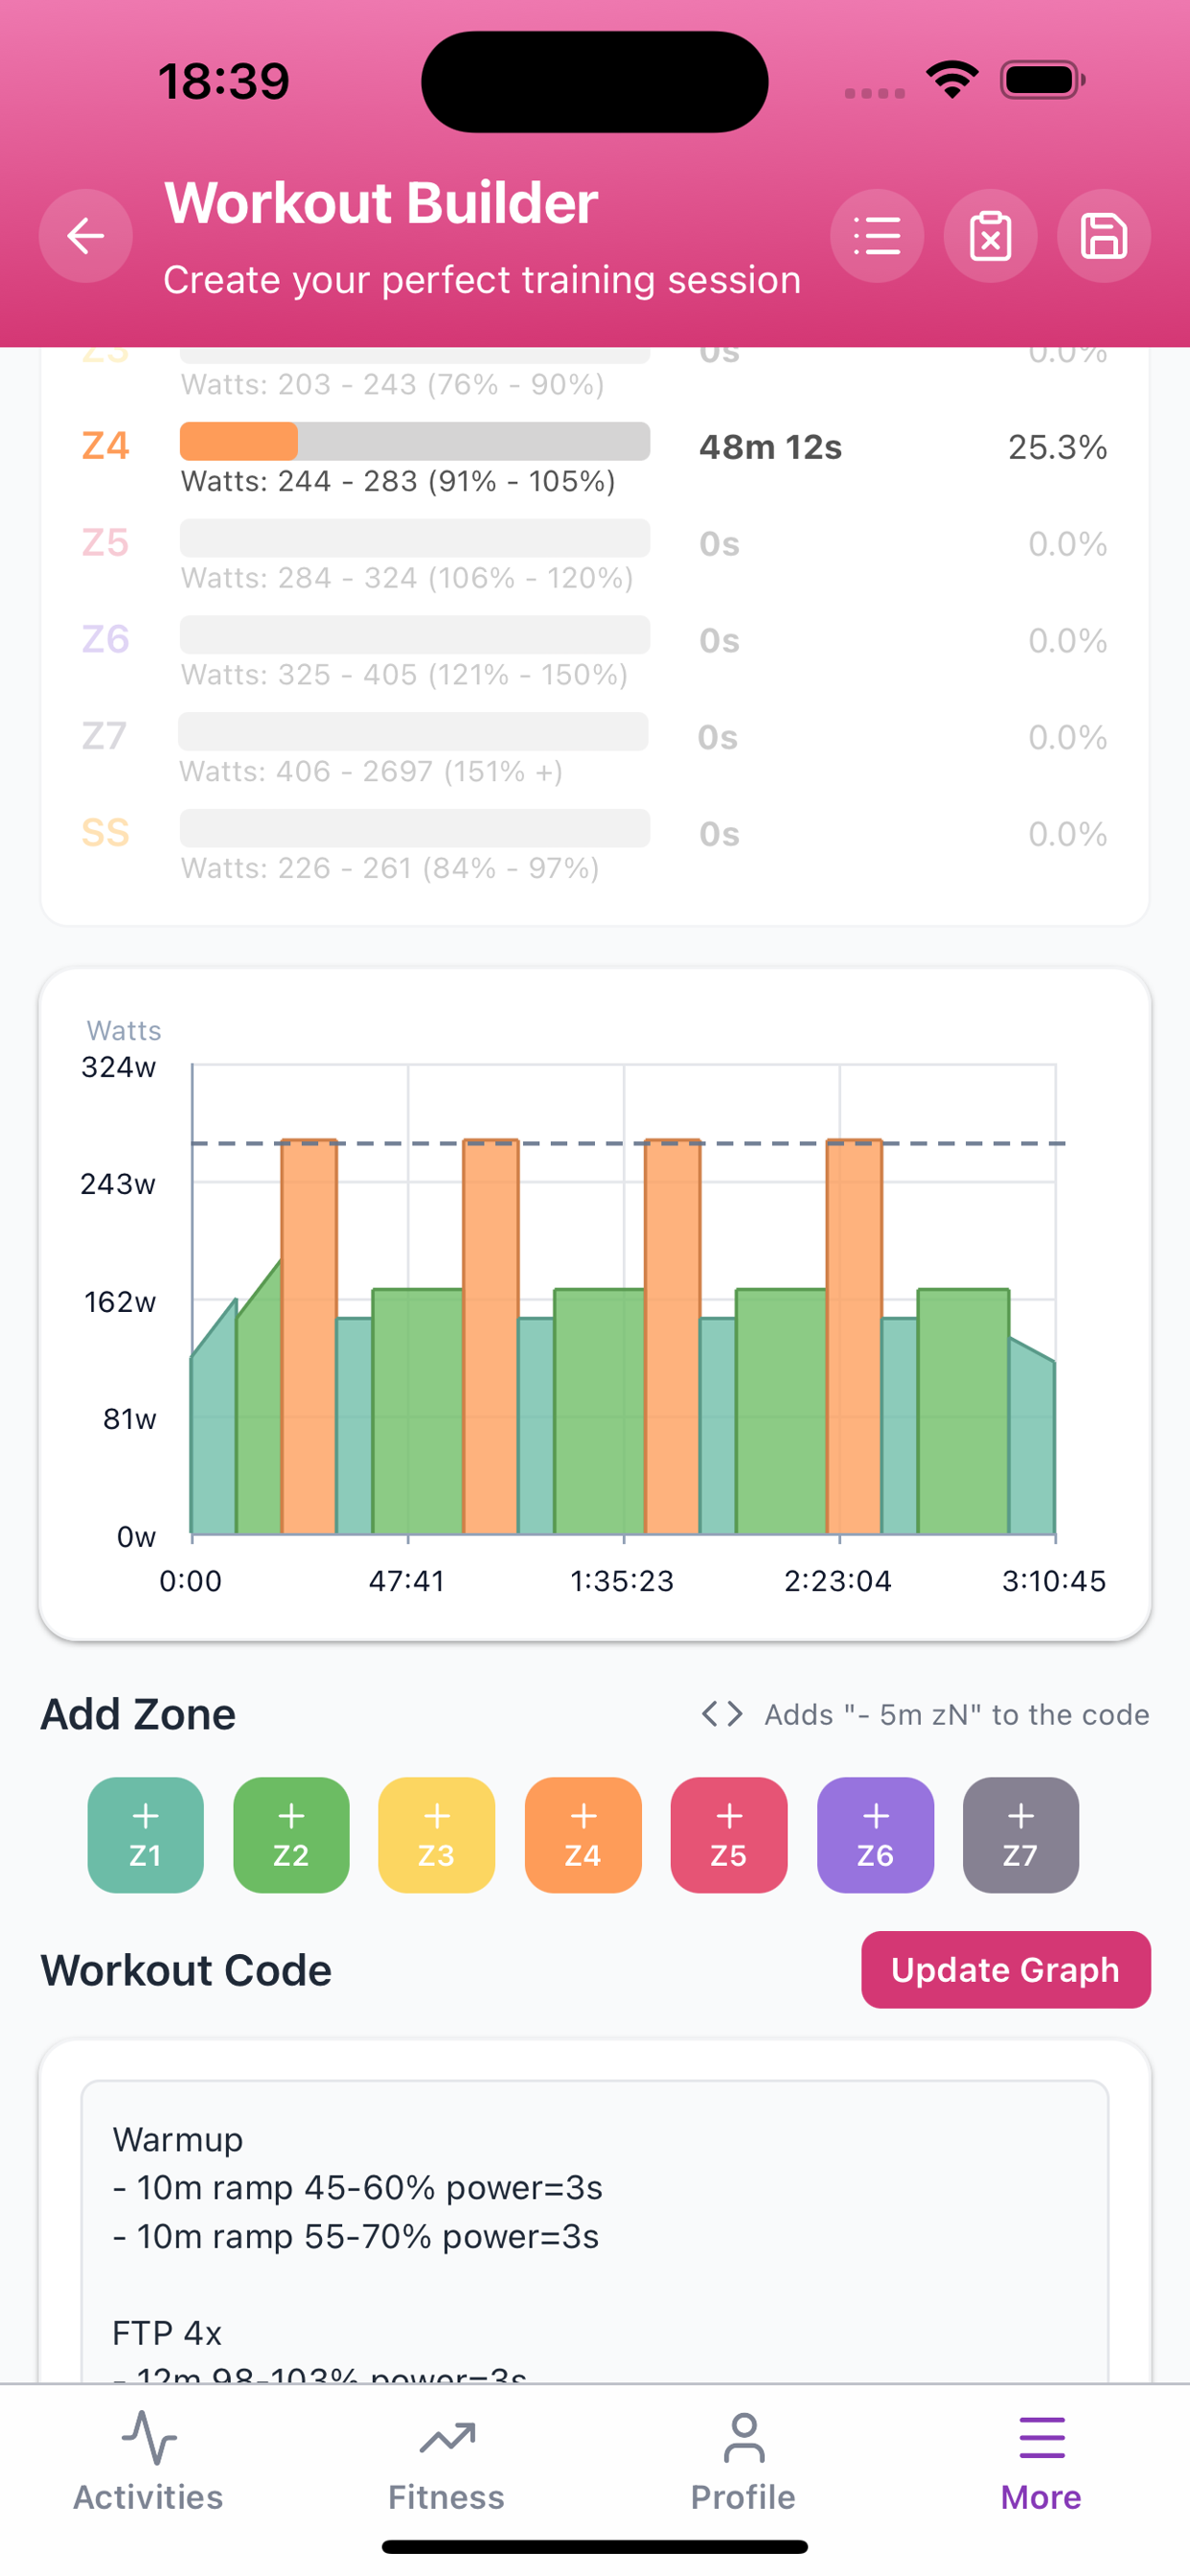Switch to the Activities tab
This screenshot has width=1190, height=2576.
pyautogui.click(x=148, y=2463)
